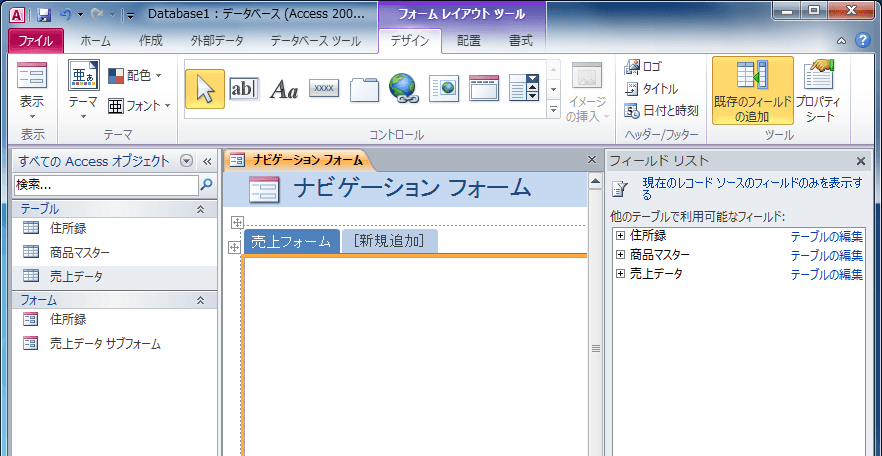882x456 pixels.
Task: Switch to the 作成 ribbon tab
Action: click(150, 40)
